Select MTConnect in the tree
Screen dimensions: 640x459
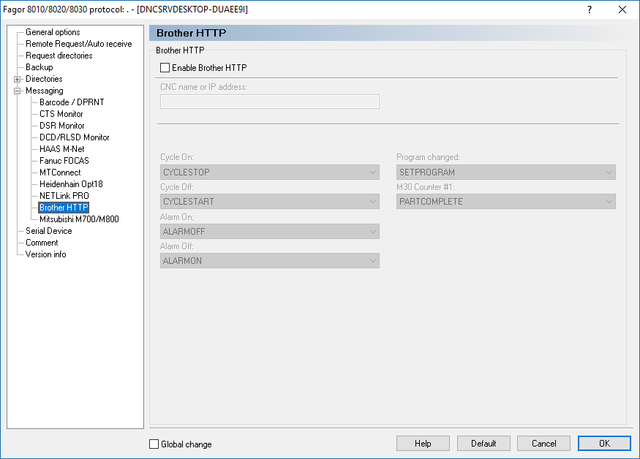coord(60,173)
